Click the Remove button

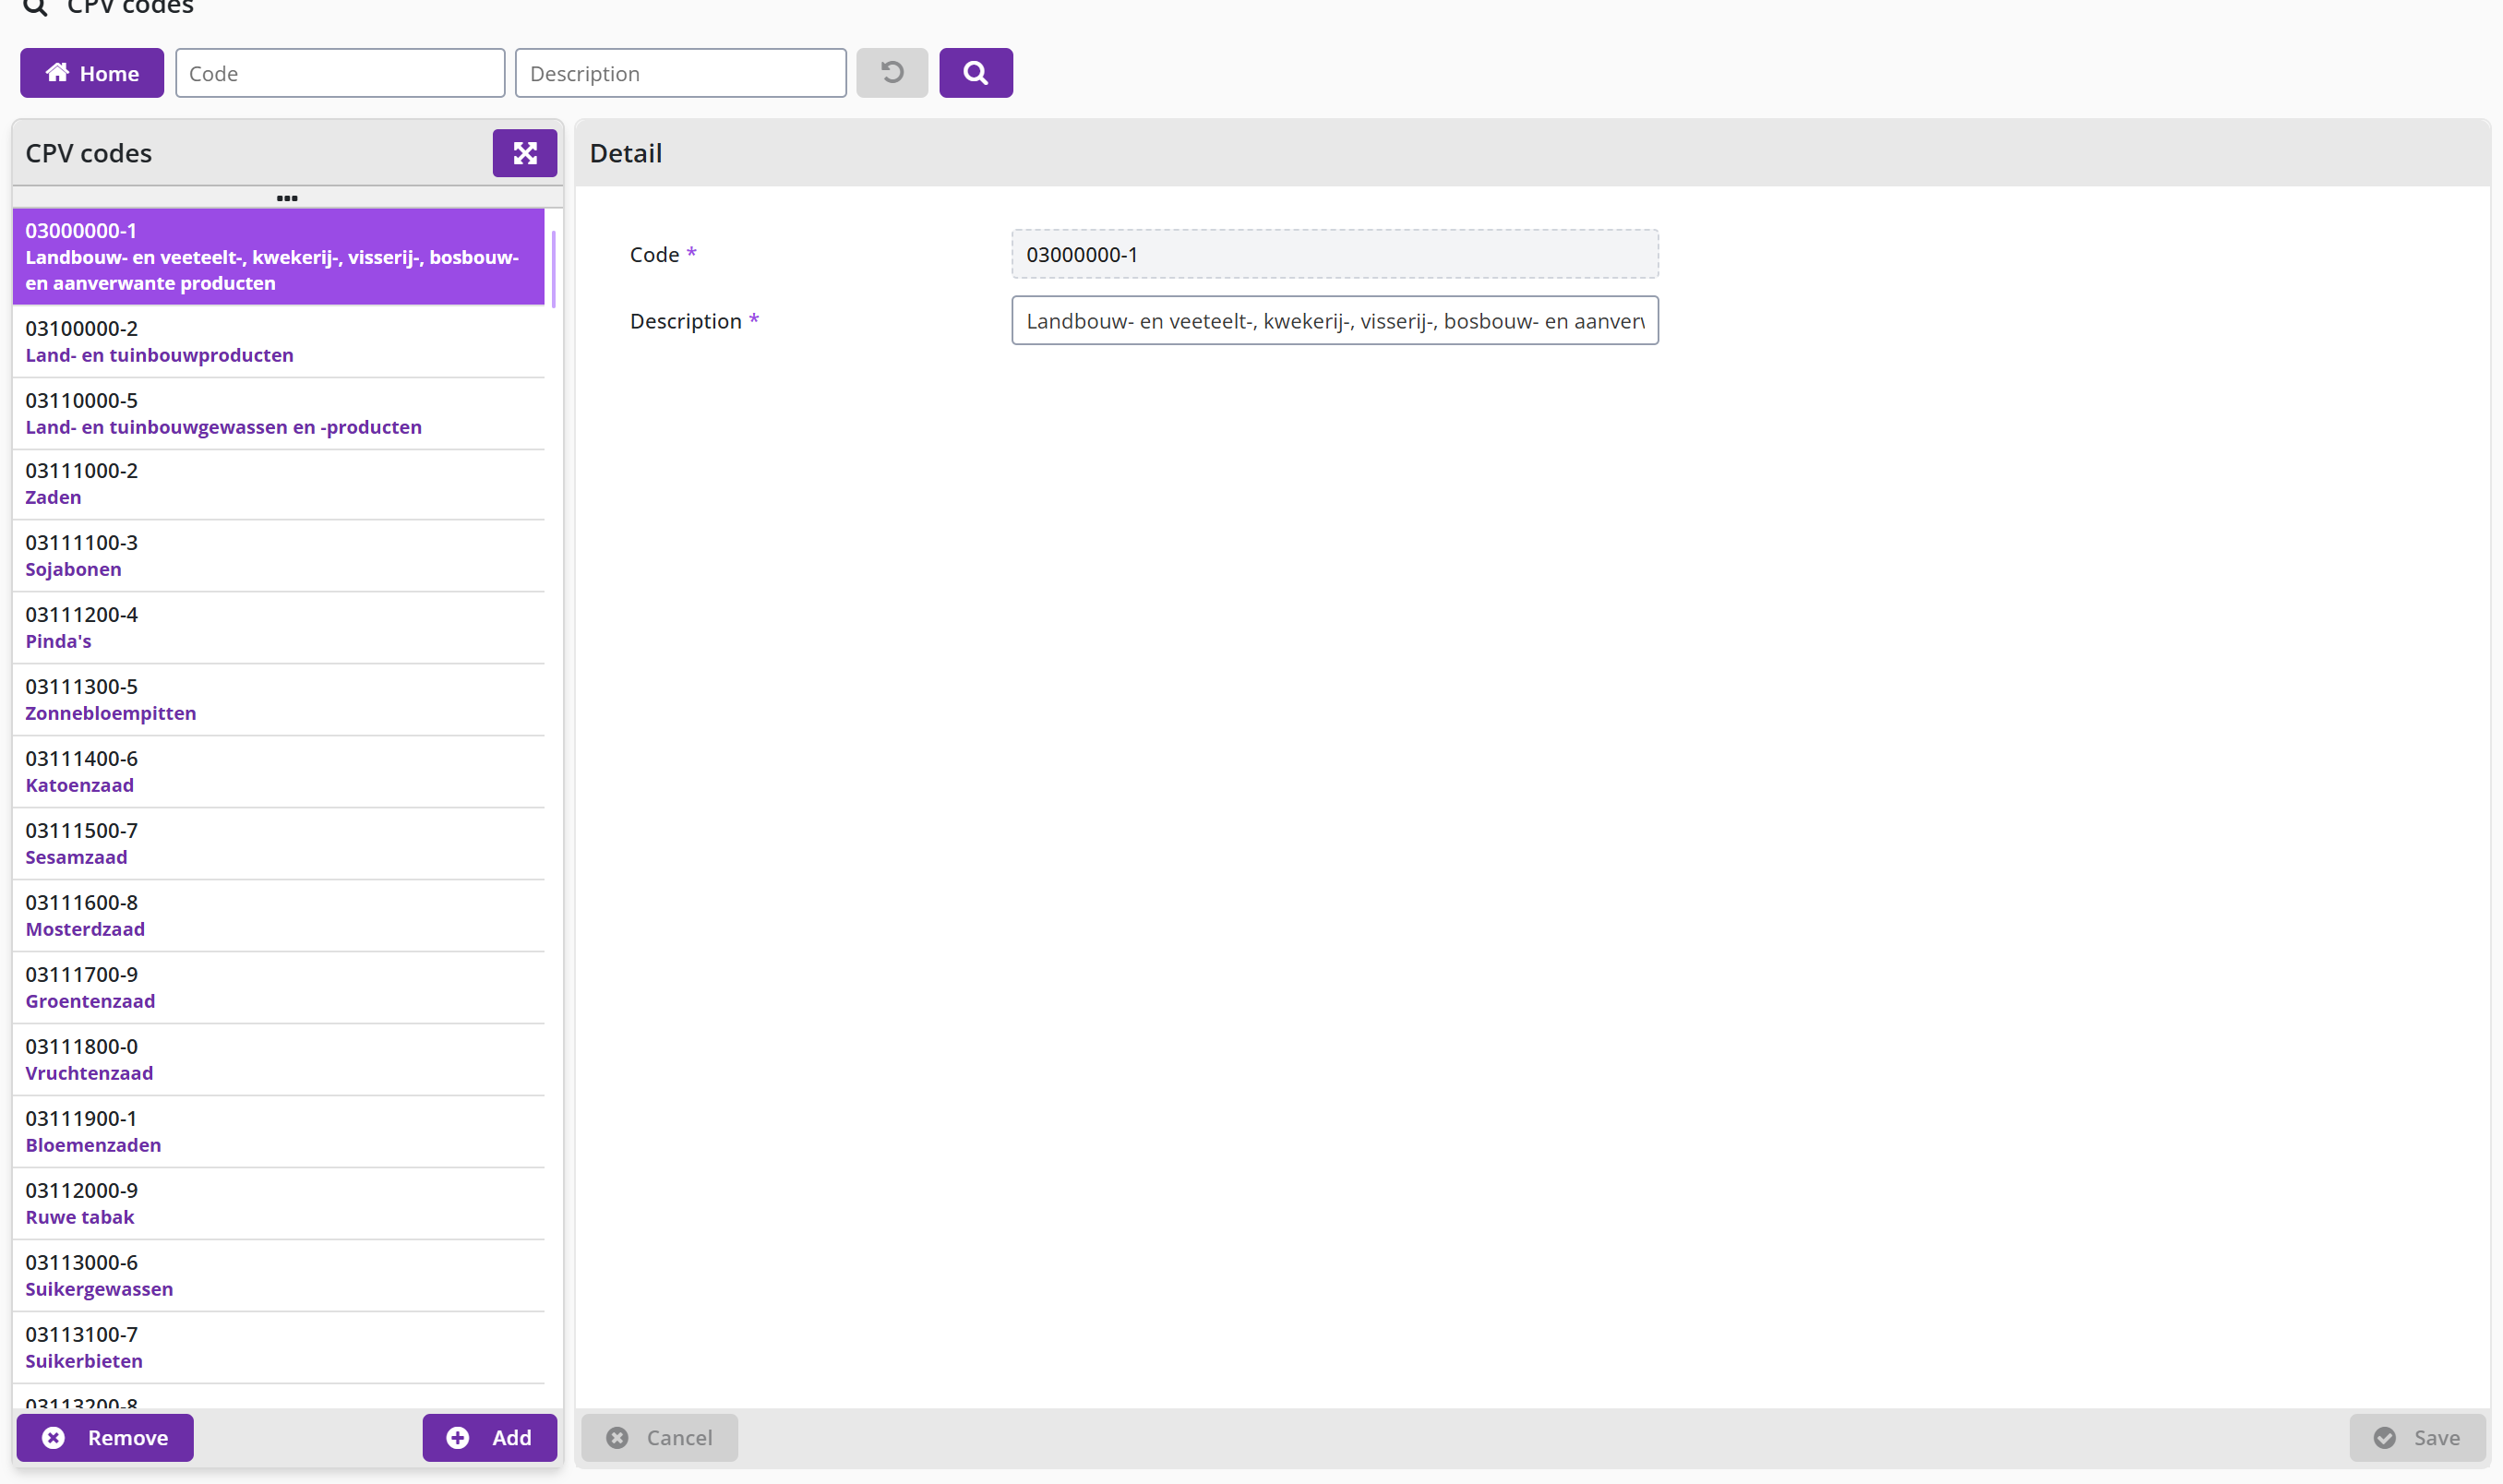coord(105,1438)
